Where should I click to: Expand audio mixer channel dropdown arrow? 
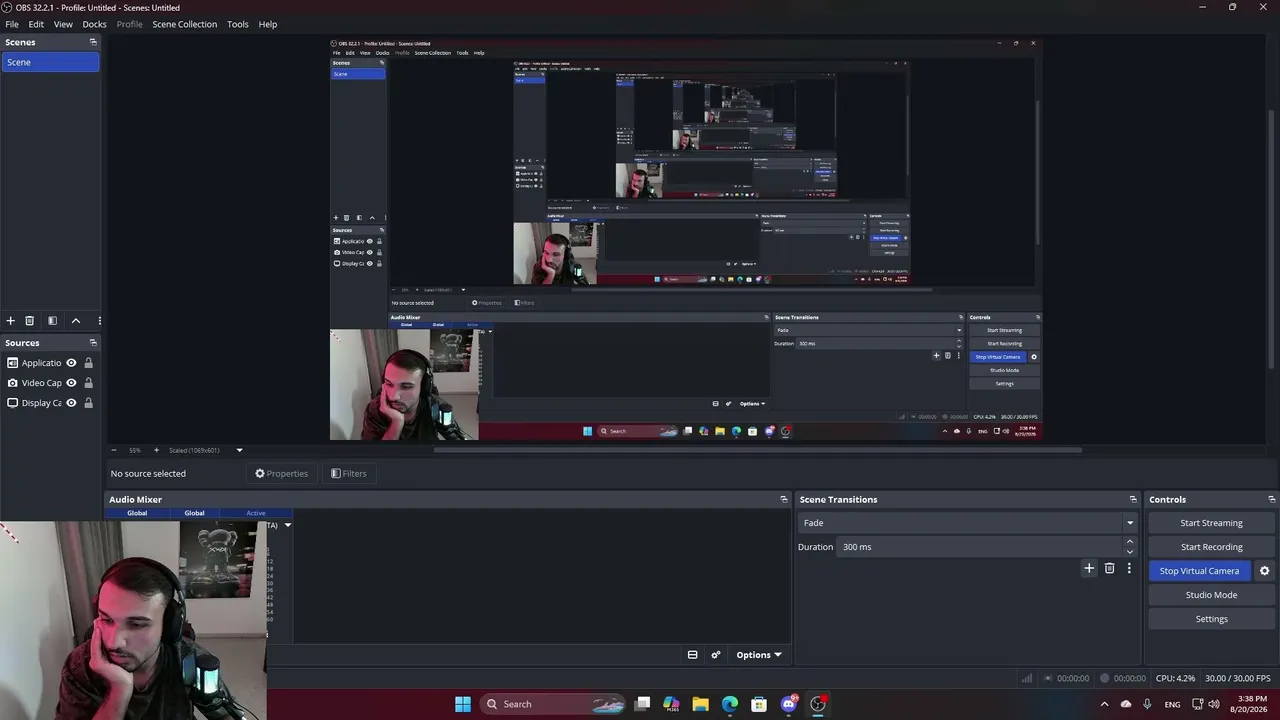(x=287, y=525)
